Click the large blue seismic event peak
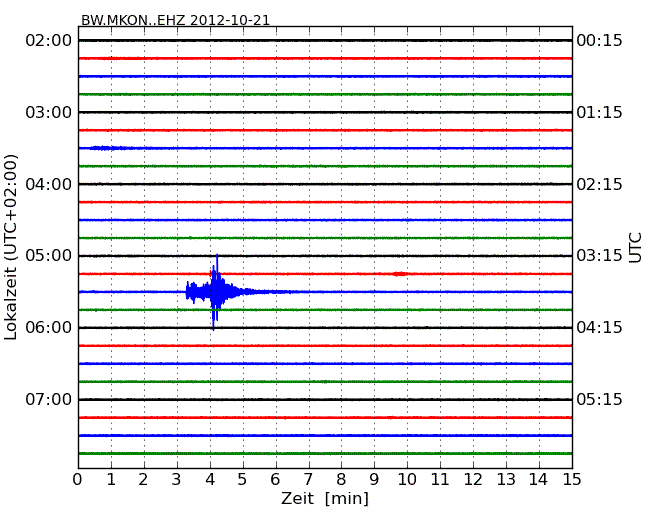The height and width of the screenshot is (520, 650). click(x=215, y=292)
